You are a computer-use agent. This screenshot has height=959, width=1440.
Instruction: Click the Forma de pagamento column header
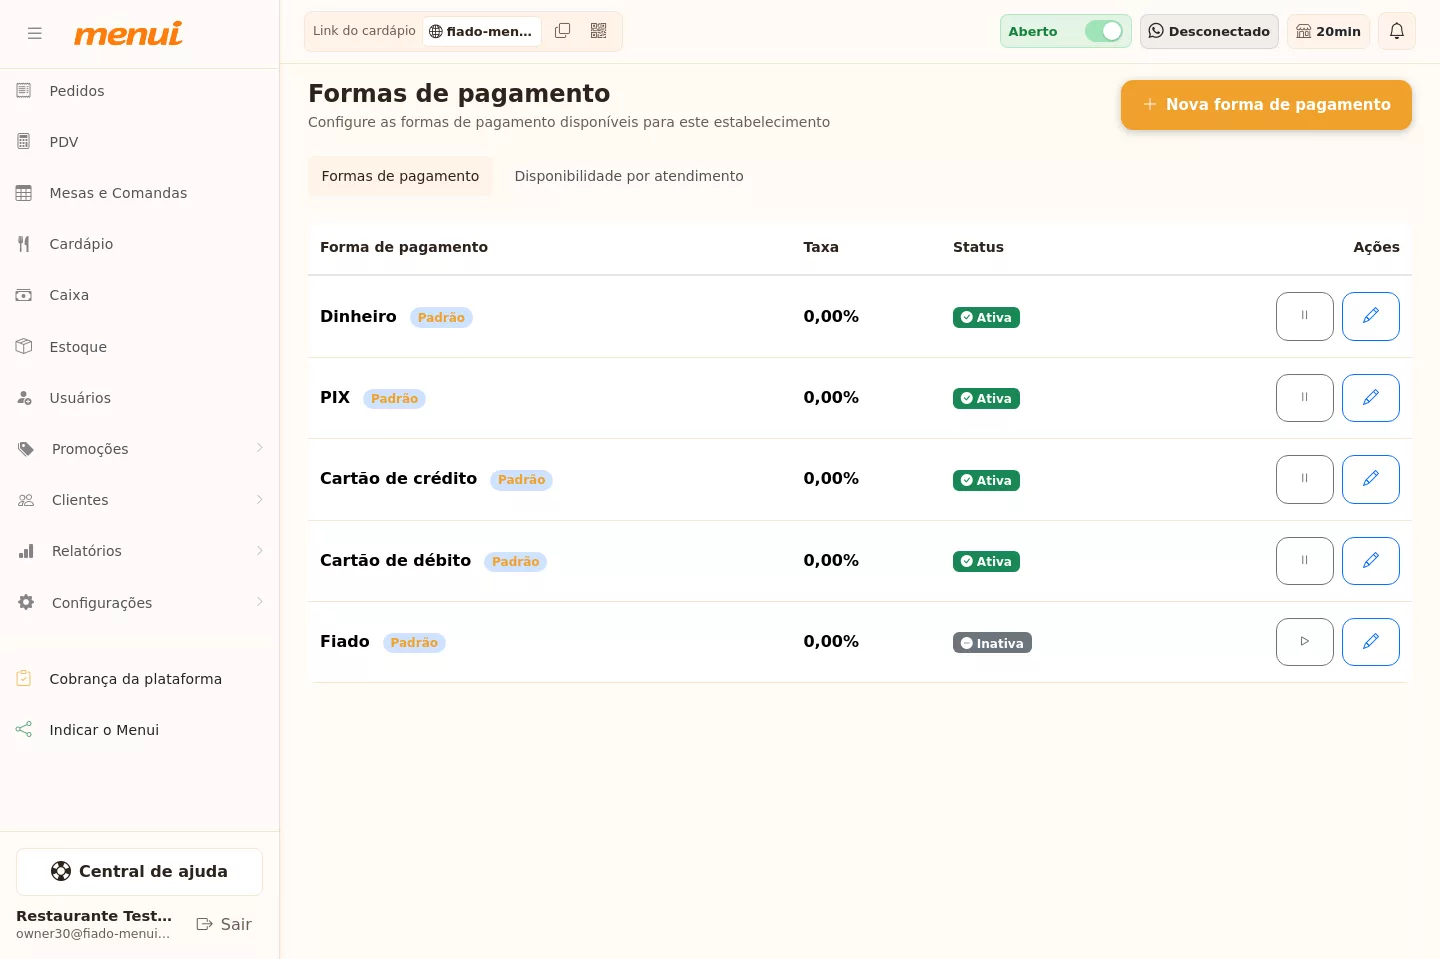404,247
